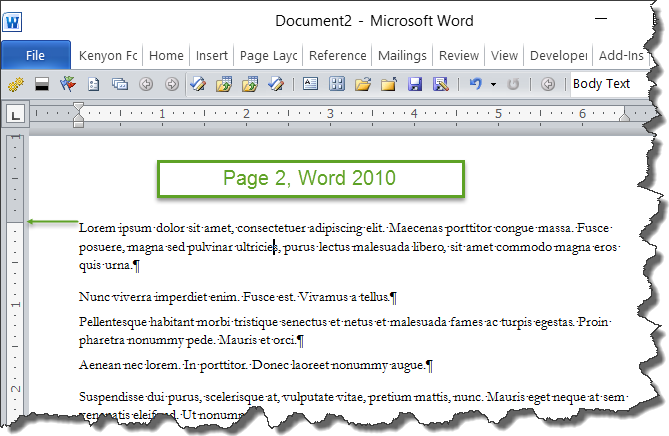Click the Save As disk-with-pencil icon
The width and height of the screenshot is (669, 436).
pyautogui.click(x=441, y=84)
